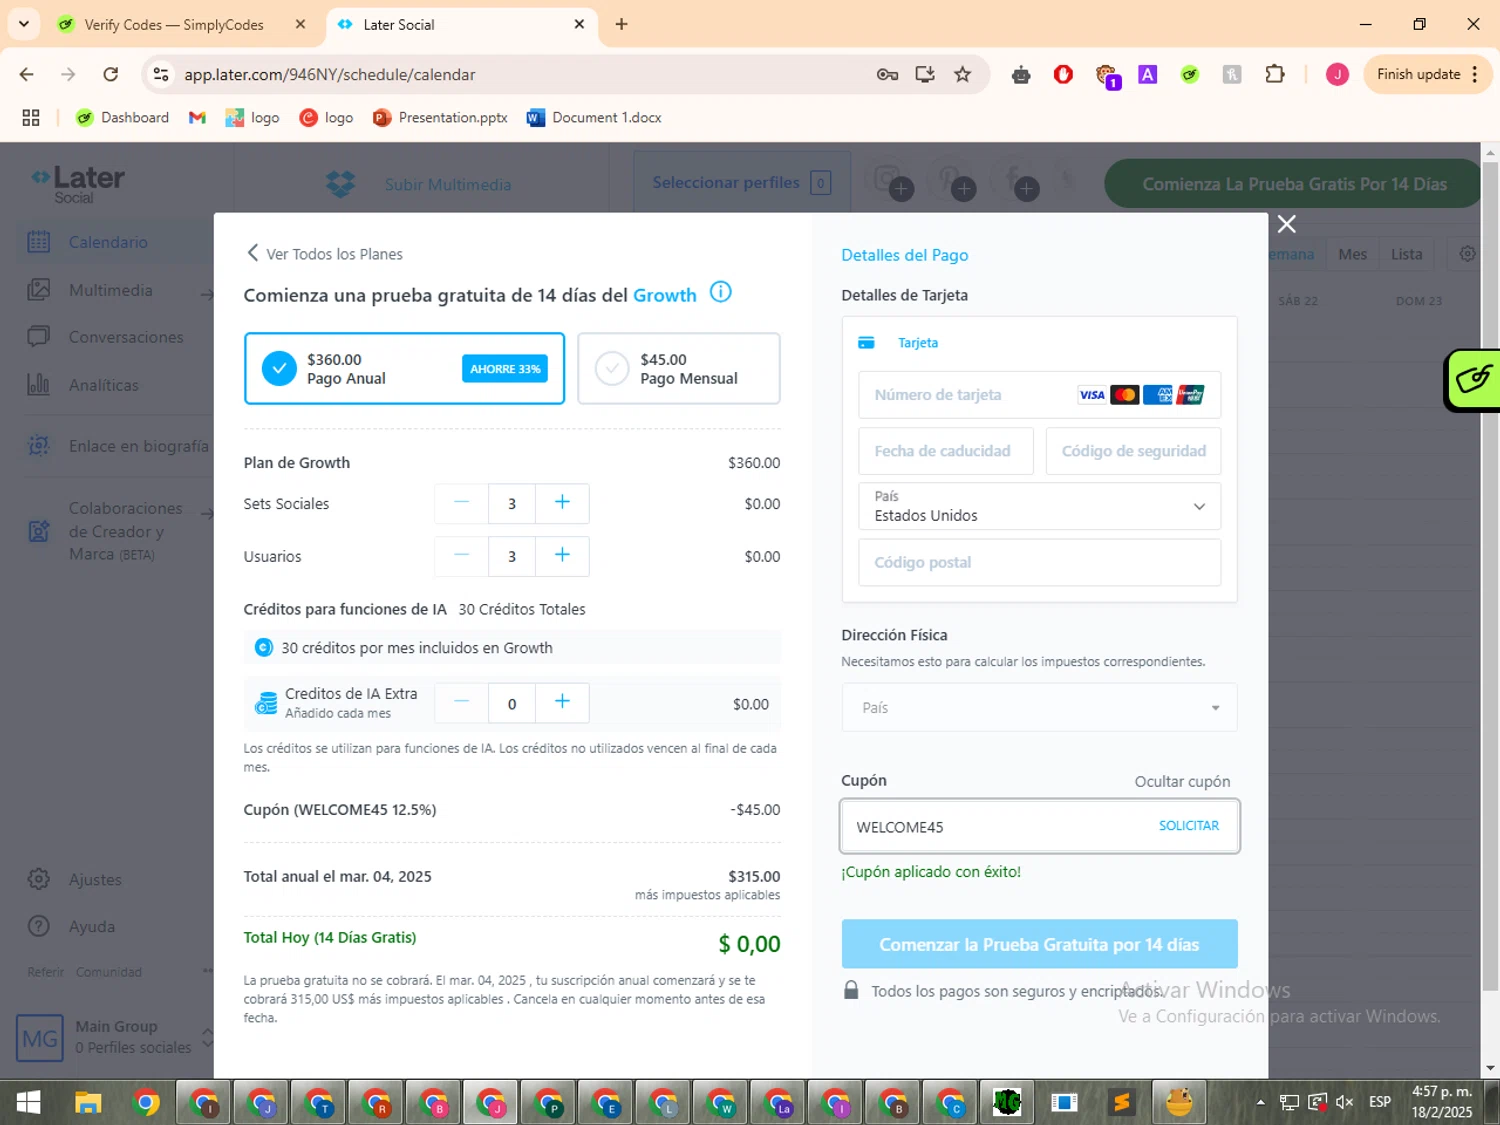Click Comienza La Prueba Gratis Por 14 Días
This screenshot has width=1500, height=1125.
click(1294, 184)
